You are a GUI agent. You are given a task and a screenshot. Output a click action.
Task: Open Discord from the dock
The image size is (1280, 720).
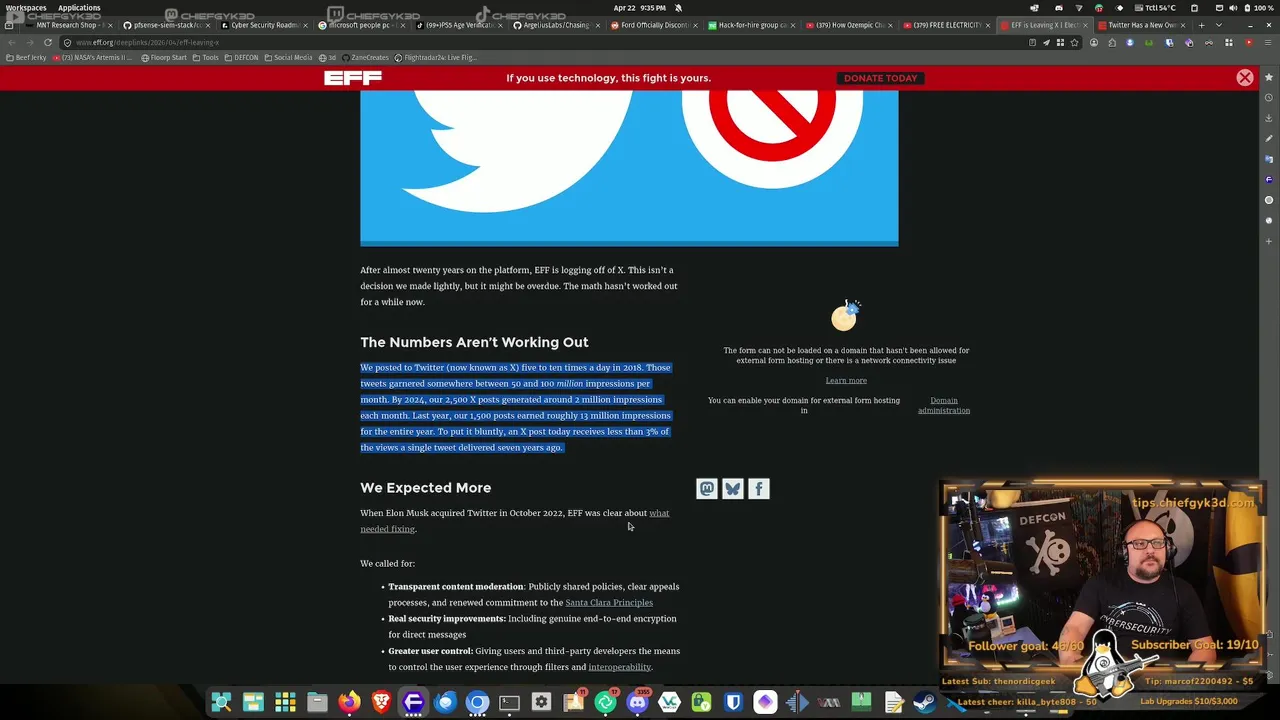[637, 702]
